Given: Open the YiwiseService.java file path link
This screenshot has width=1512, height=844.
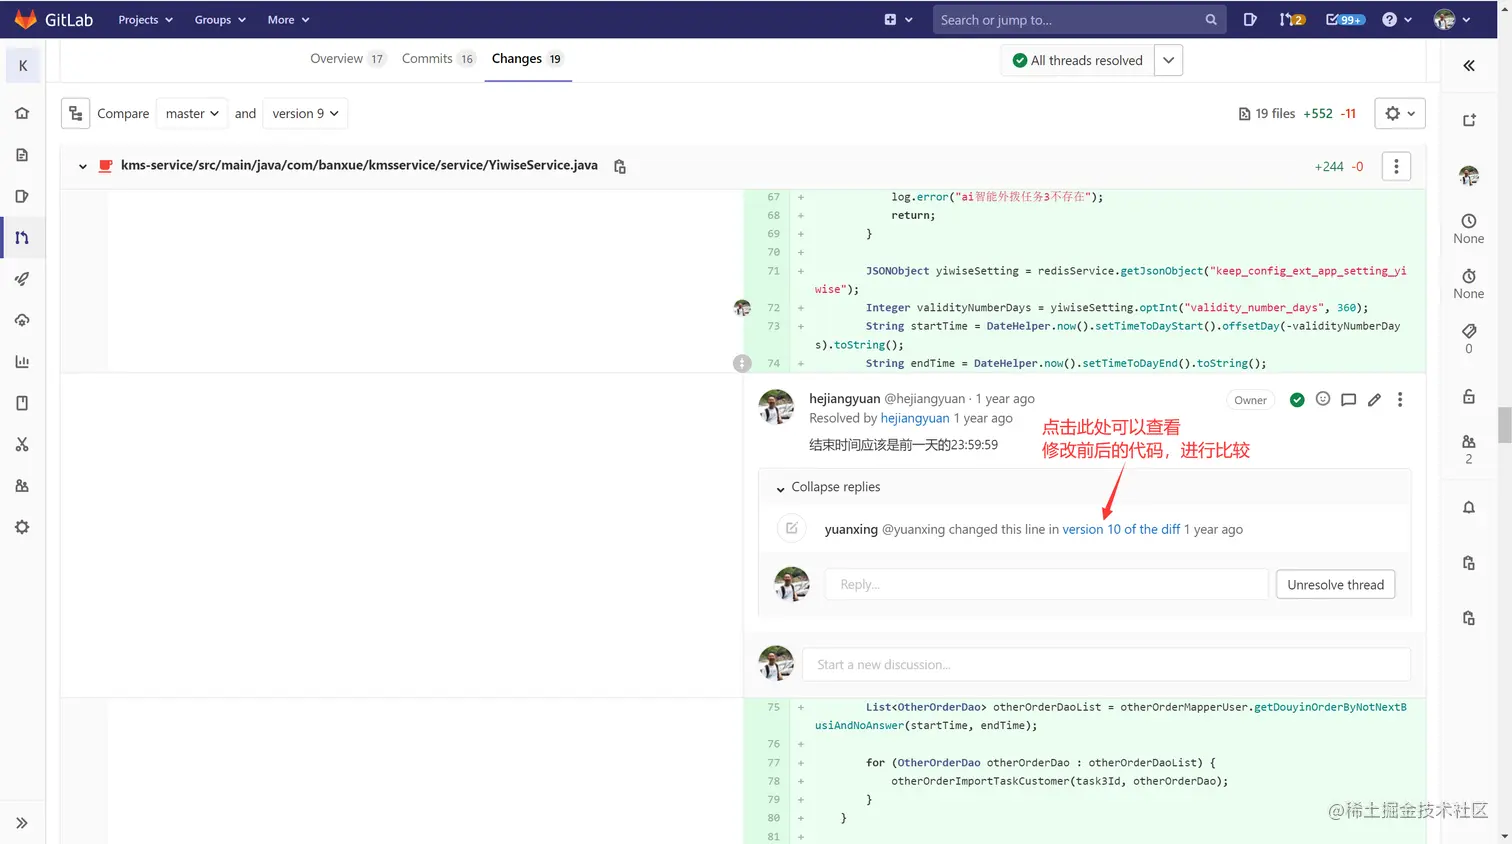Looking at the screenshot, I should point(359,166).
